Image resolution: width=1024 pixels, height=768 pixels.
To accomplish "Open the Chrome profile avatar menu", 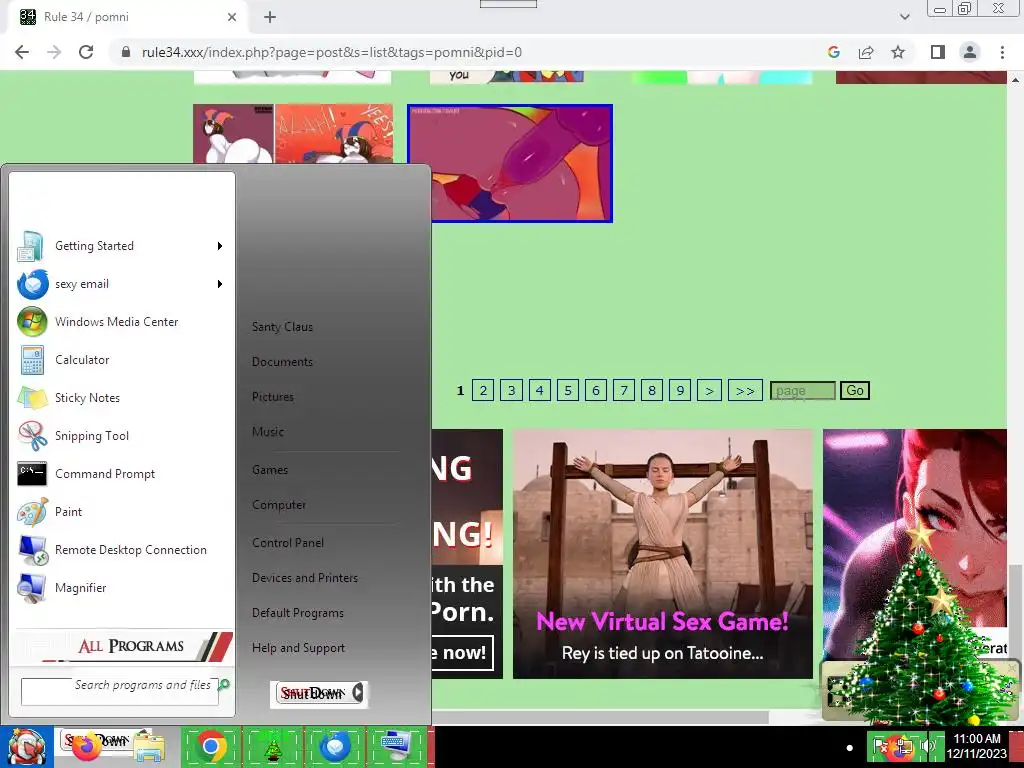I will tap(970, 52).
